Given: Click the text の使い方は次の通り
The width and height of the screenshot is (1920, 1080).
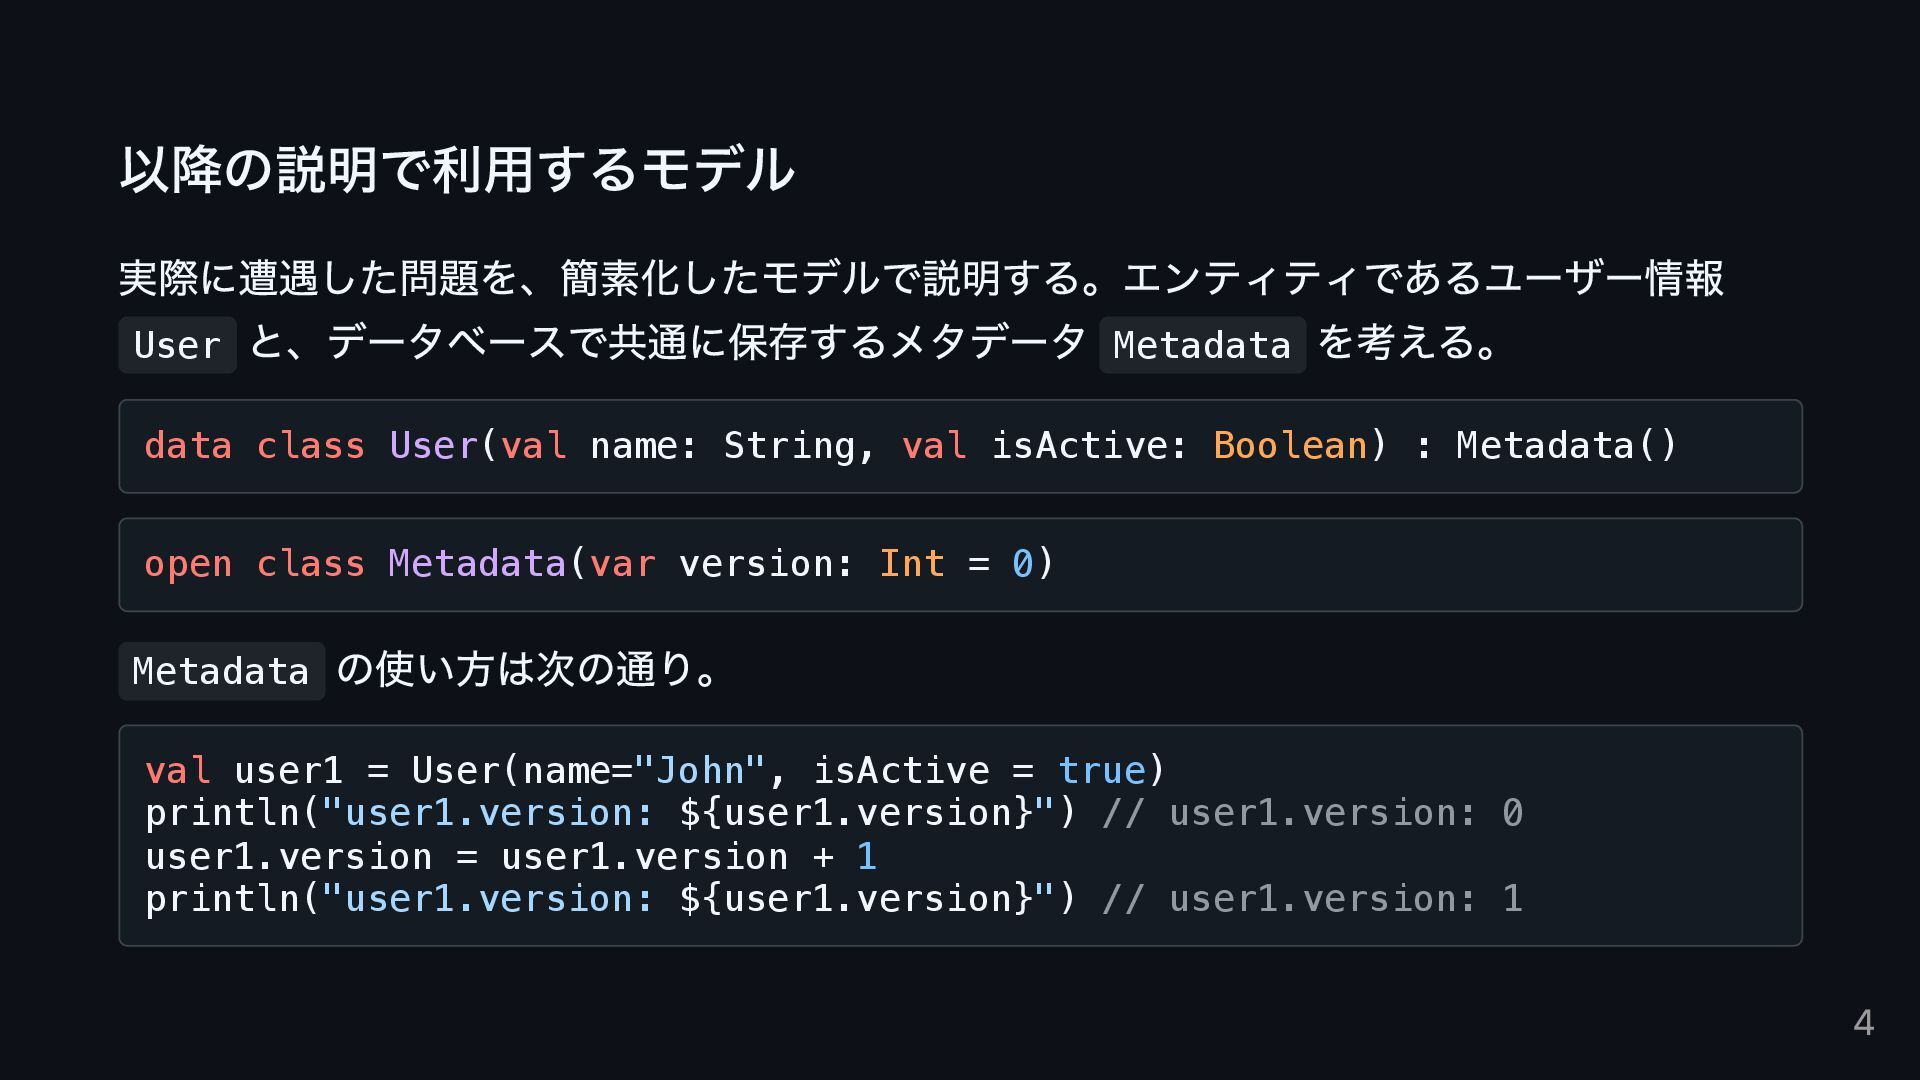Looking at the screenshot, I should point(527,669).
